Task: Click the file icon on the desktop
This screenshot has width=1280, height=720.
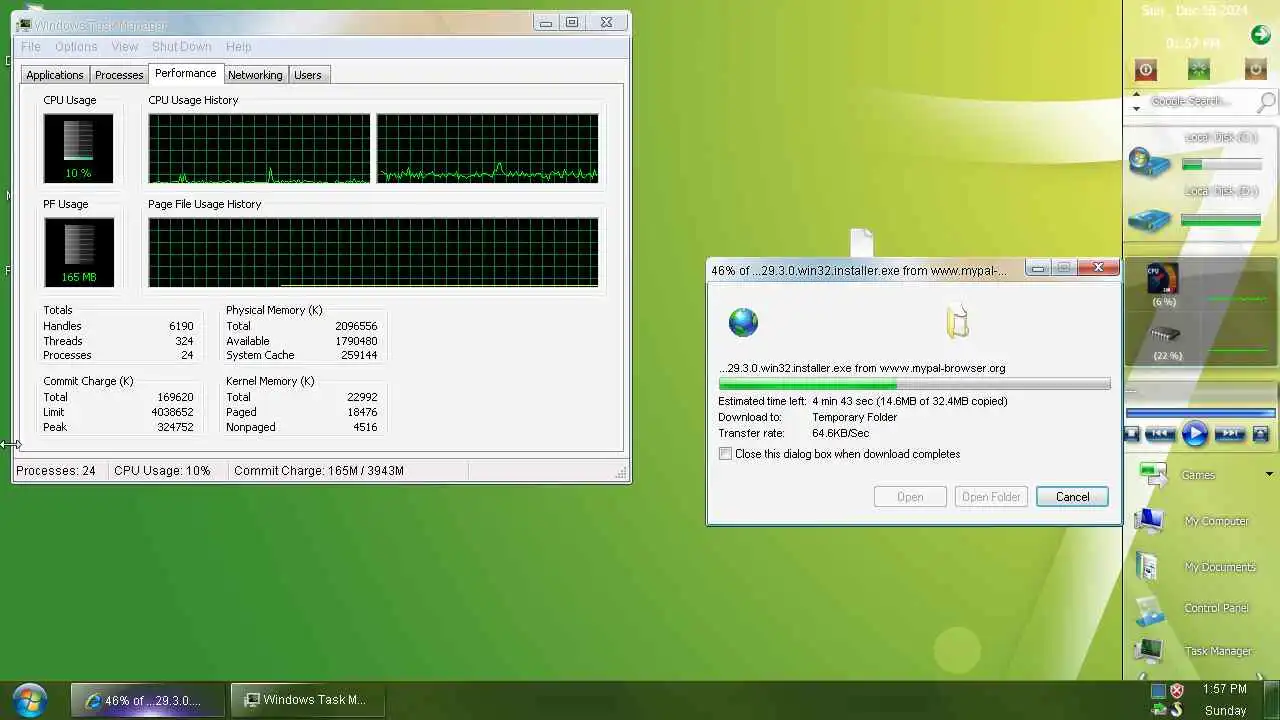Action: (862, 243)
